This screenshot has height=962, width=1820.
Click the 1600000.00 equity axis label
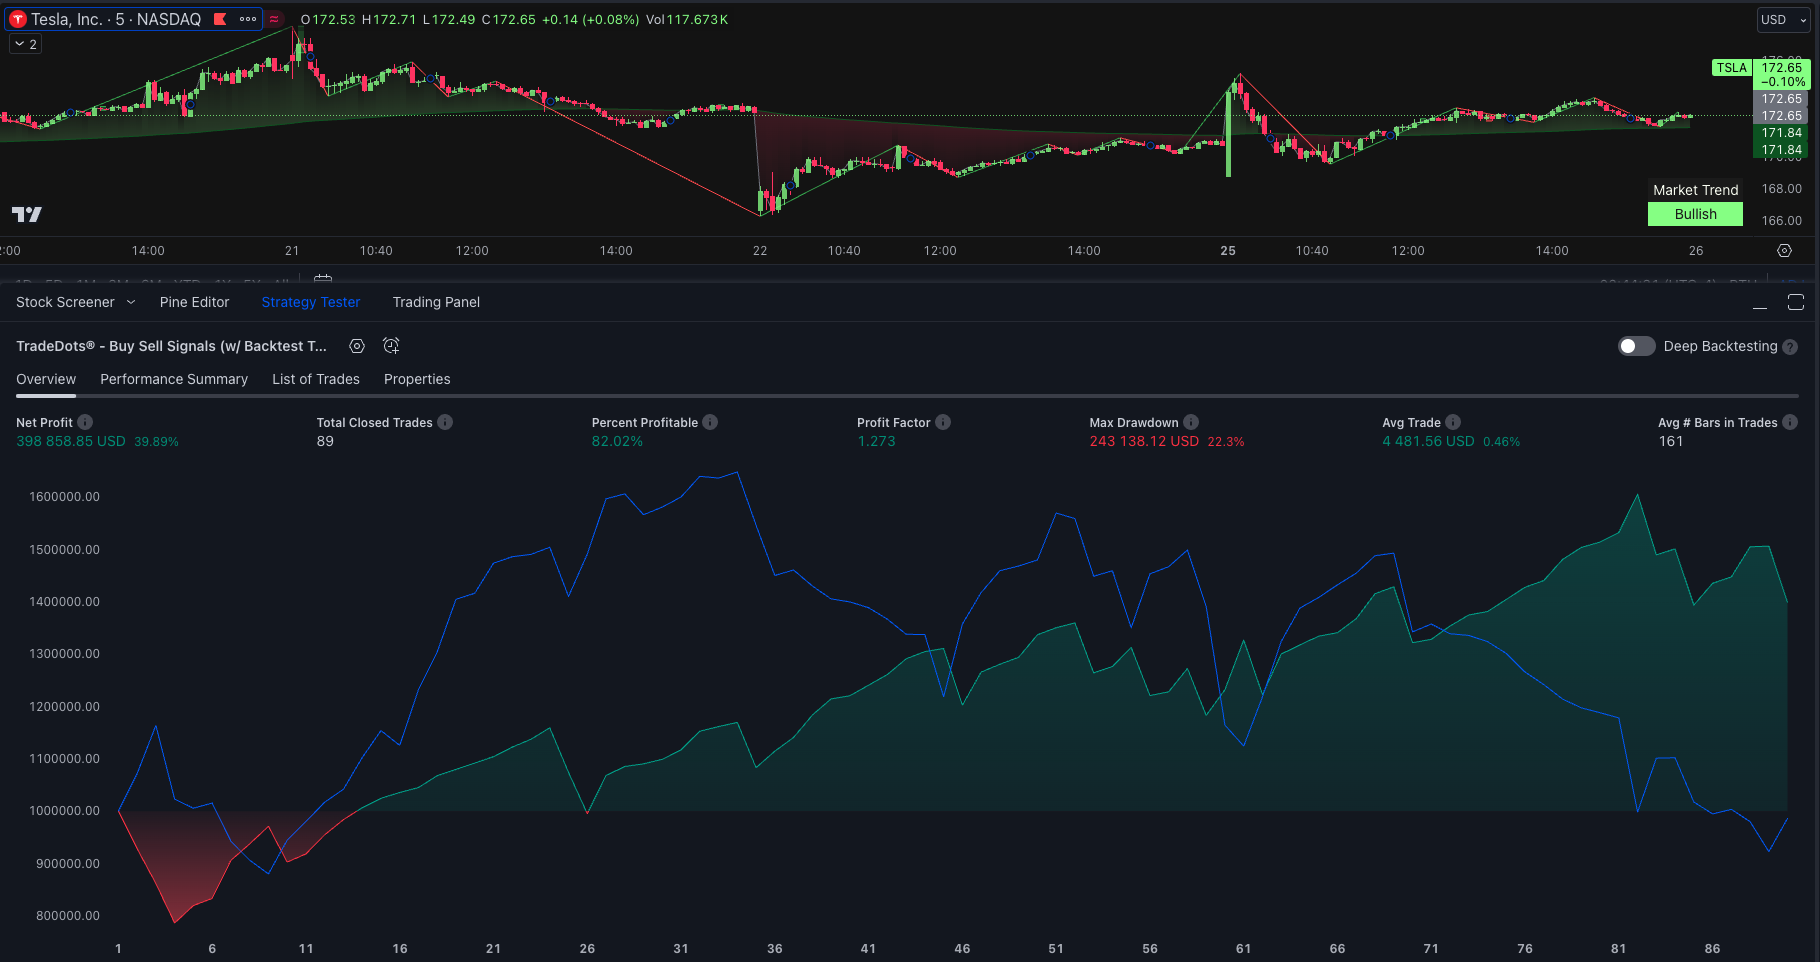(x=65, y=497)
